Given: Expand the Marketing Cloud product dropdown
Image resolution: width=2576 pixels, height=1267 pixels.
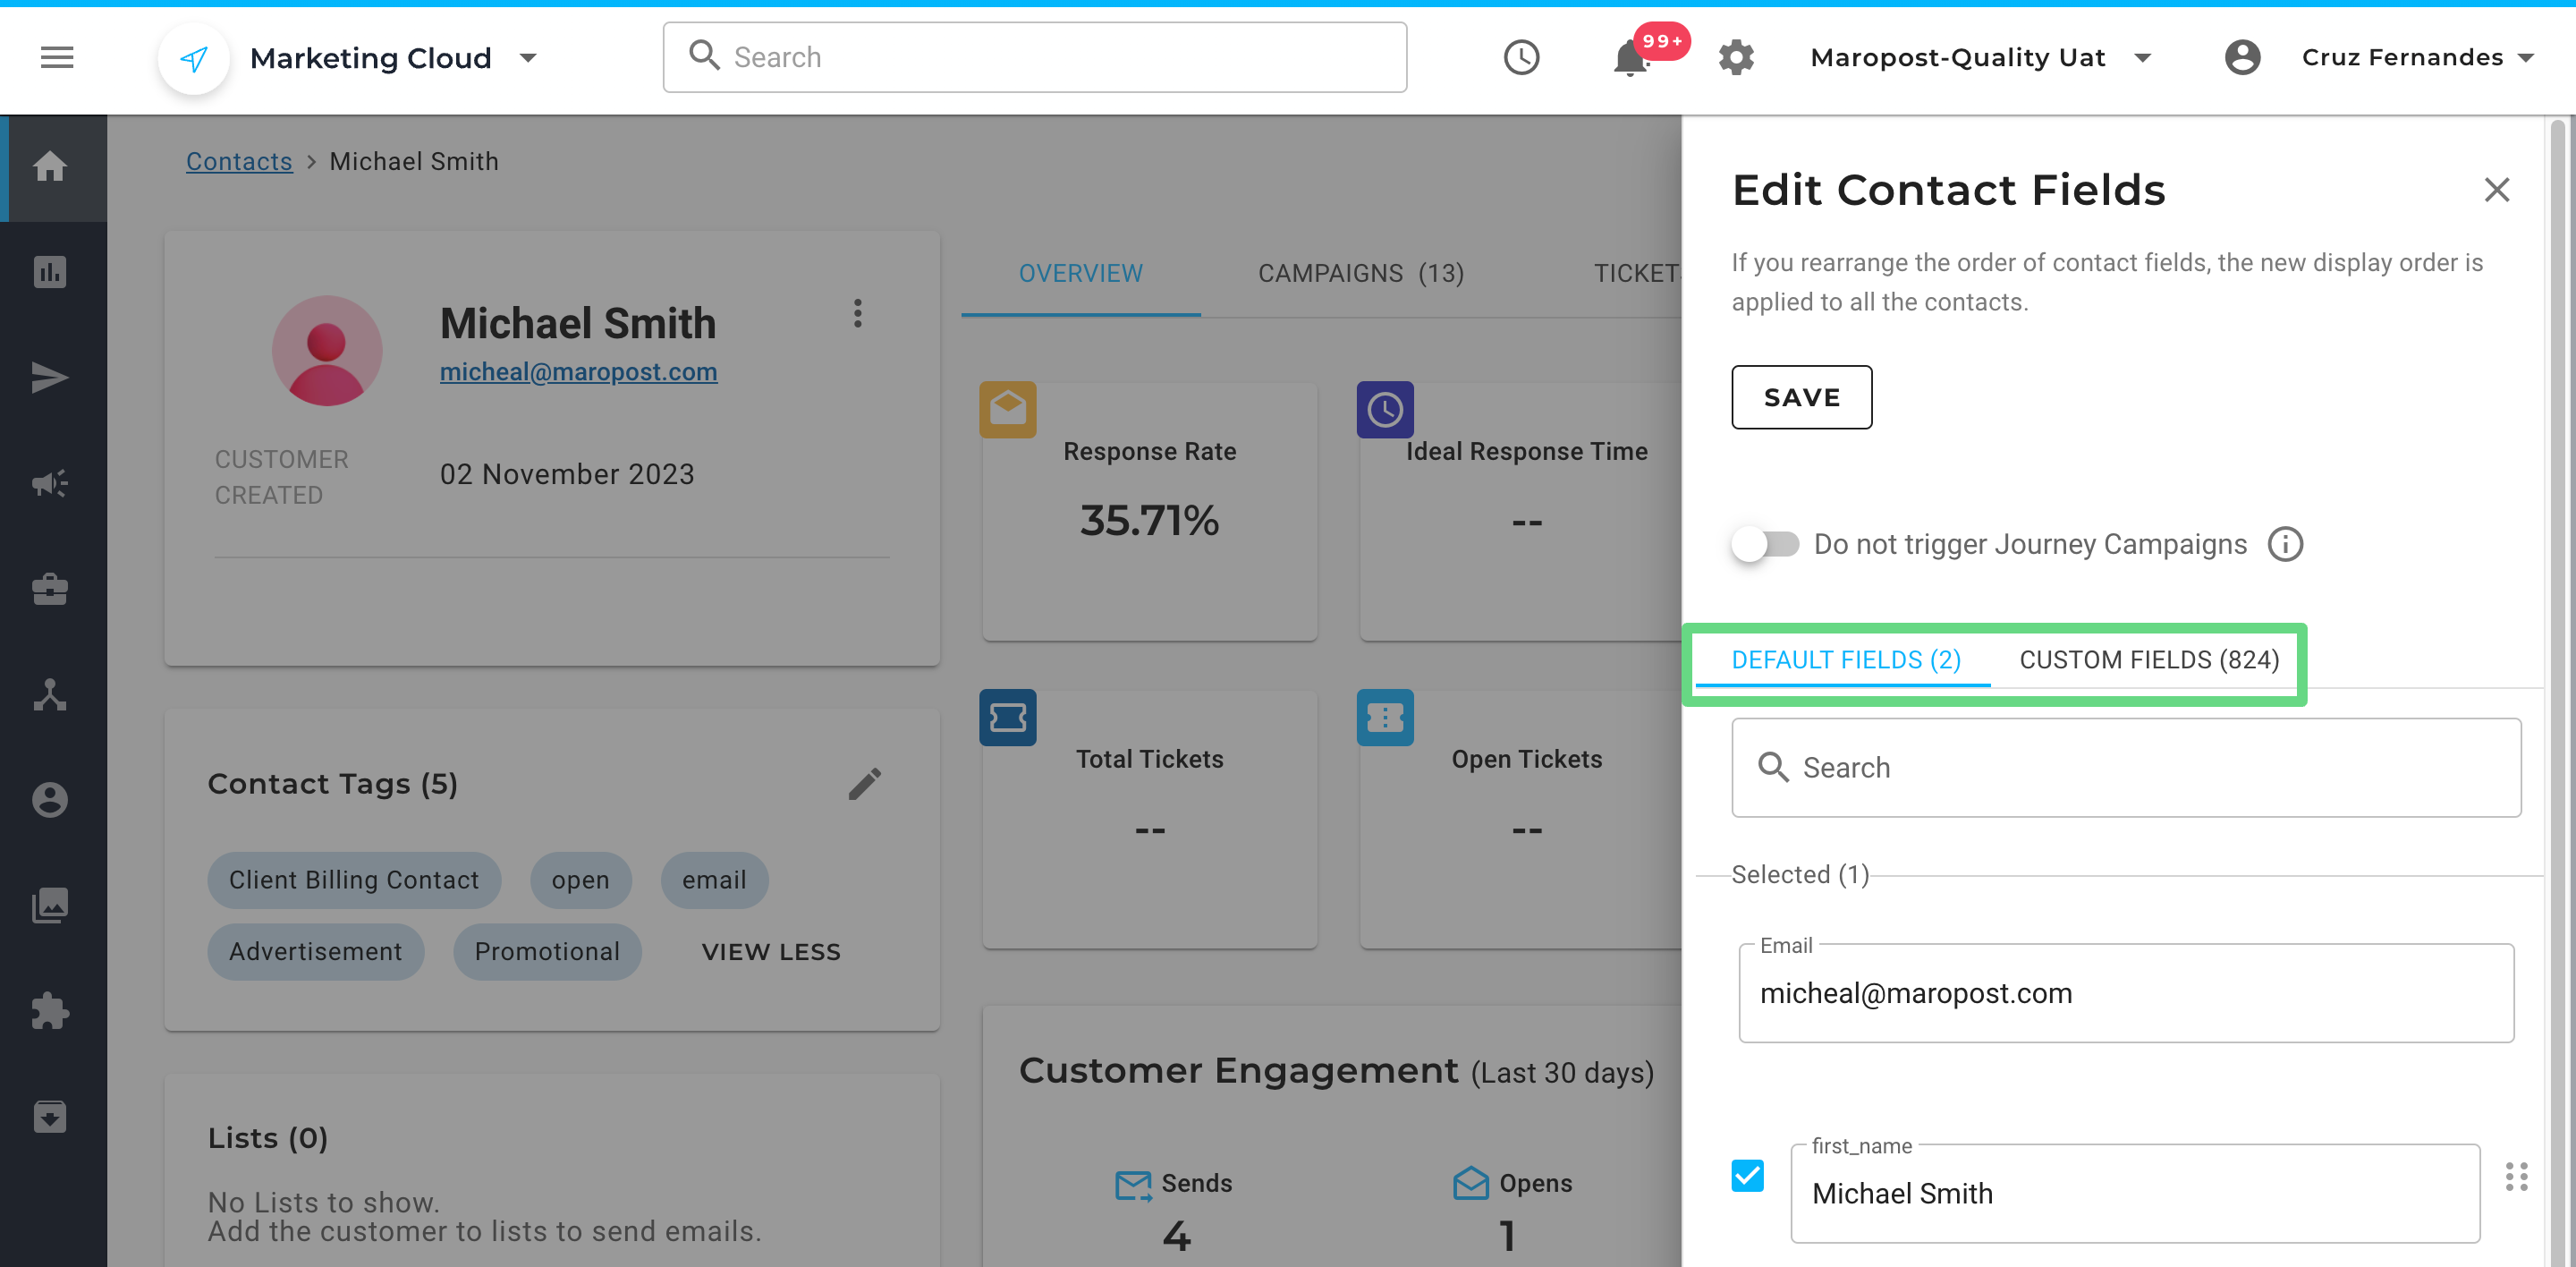Looking at the screenshot, I should coord(529,58).
